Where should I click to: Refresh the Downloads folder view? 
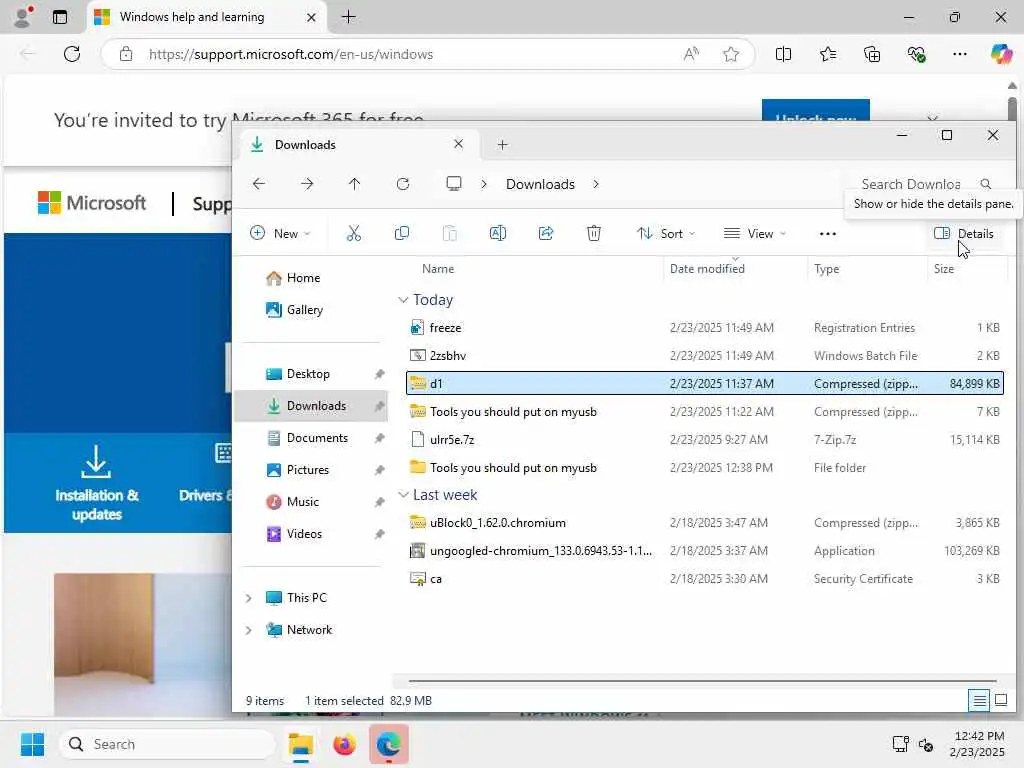pos(403,184)
